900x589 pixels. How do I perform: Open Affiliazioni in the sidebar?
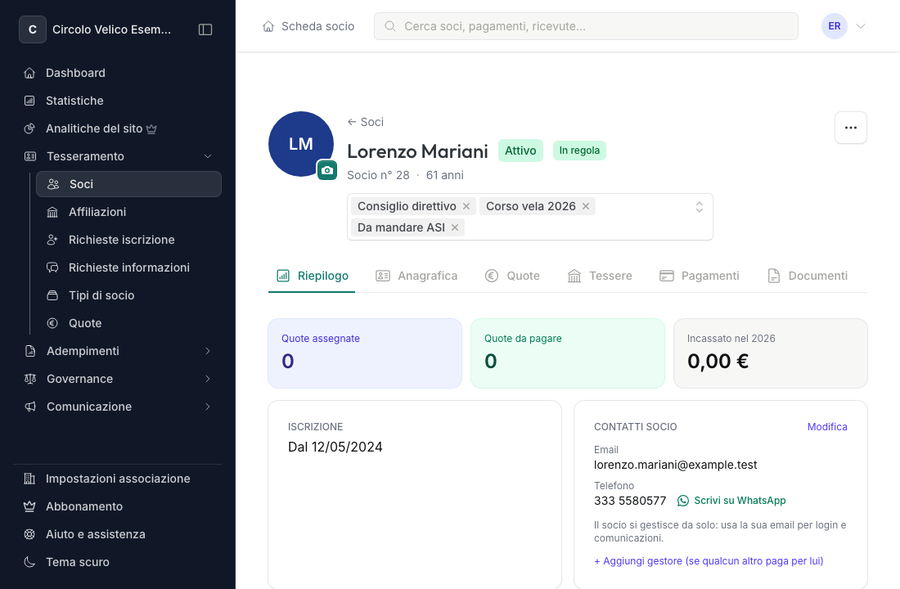pyautogui.click(x=129, y=212)
